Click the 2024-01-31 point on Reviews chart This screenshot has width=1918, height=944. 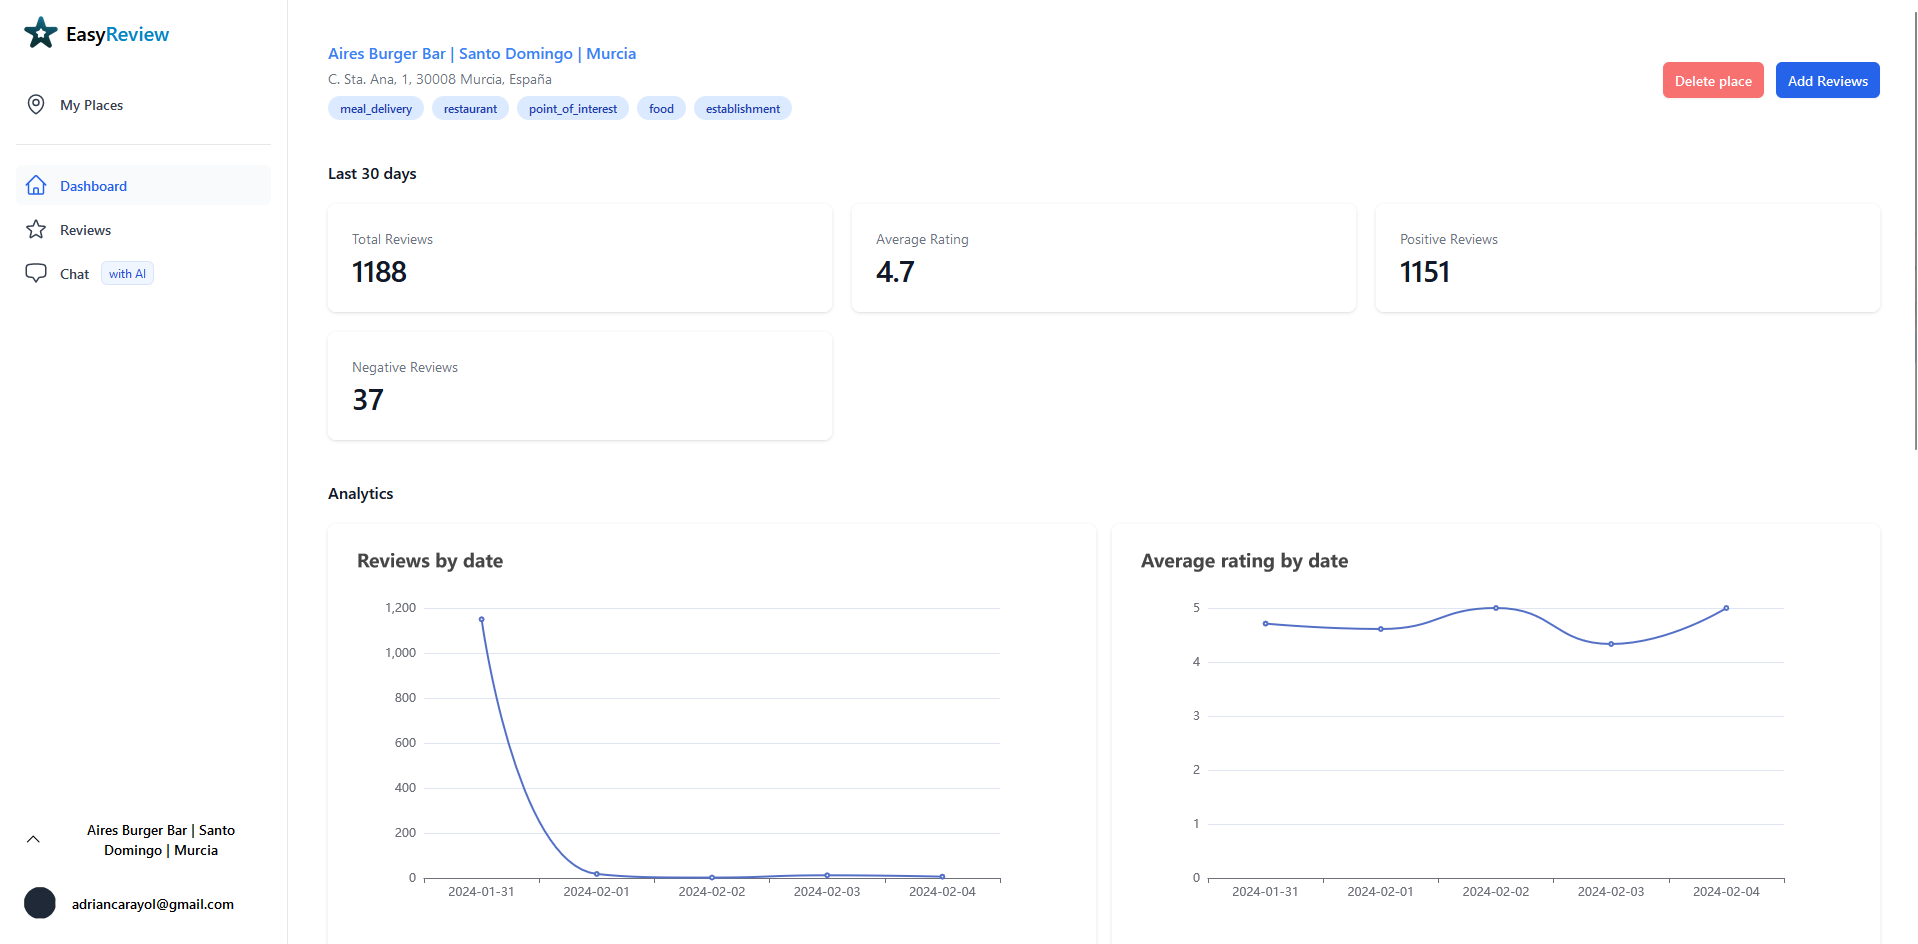click(481, 620)
